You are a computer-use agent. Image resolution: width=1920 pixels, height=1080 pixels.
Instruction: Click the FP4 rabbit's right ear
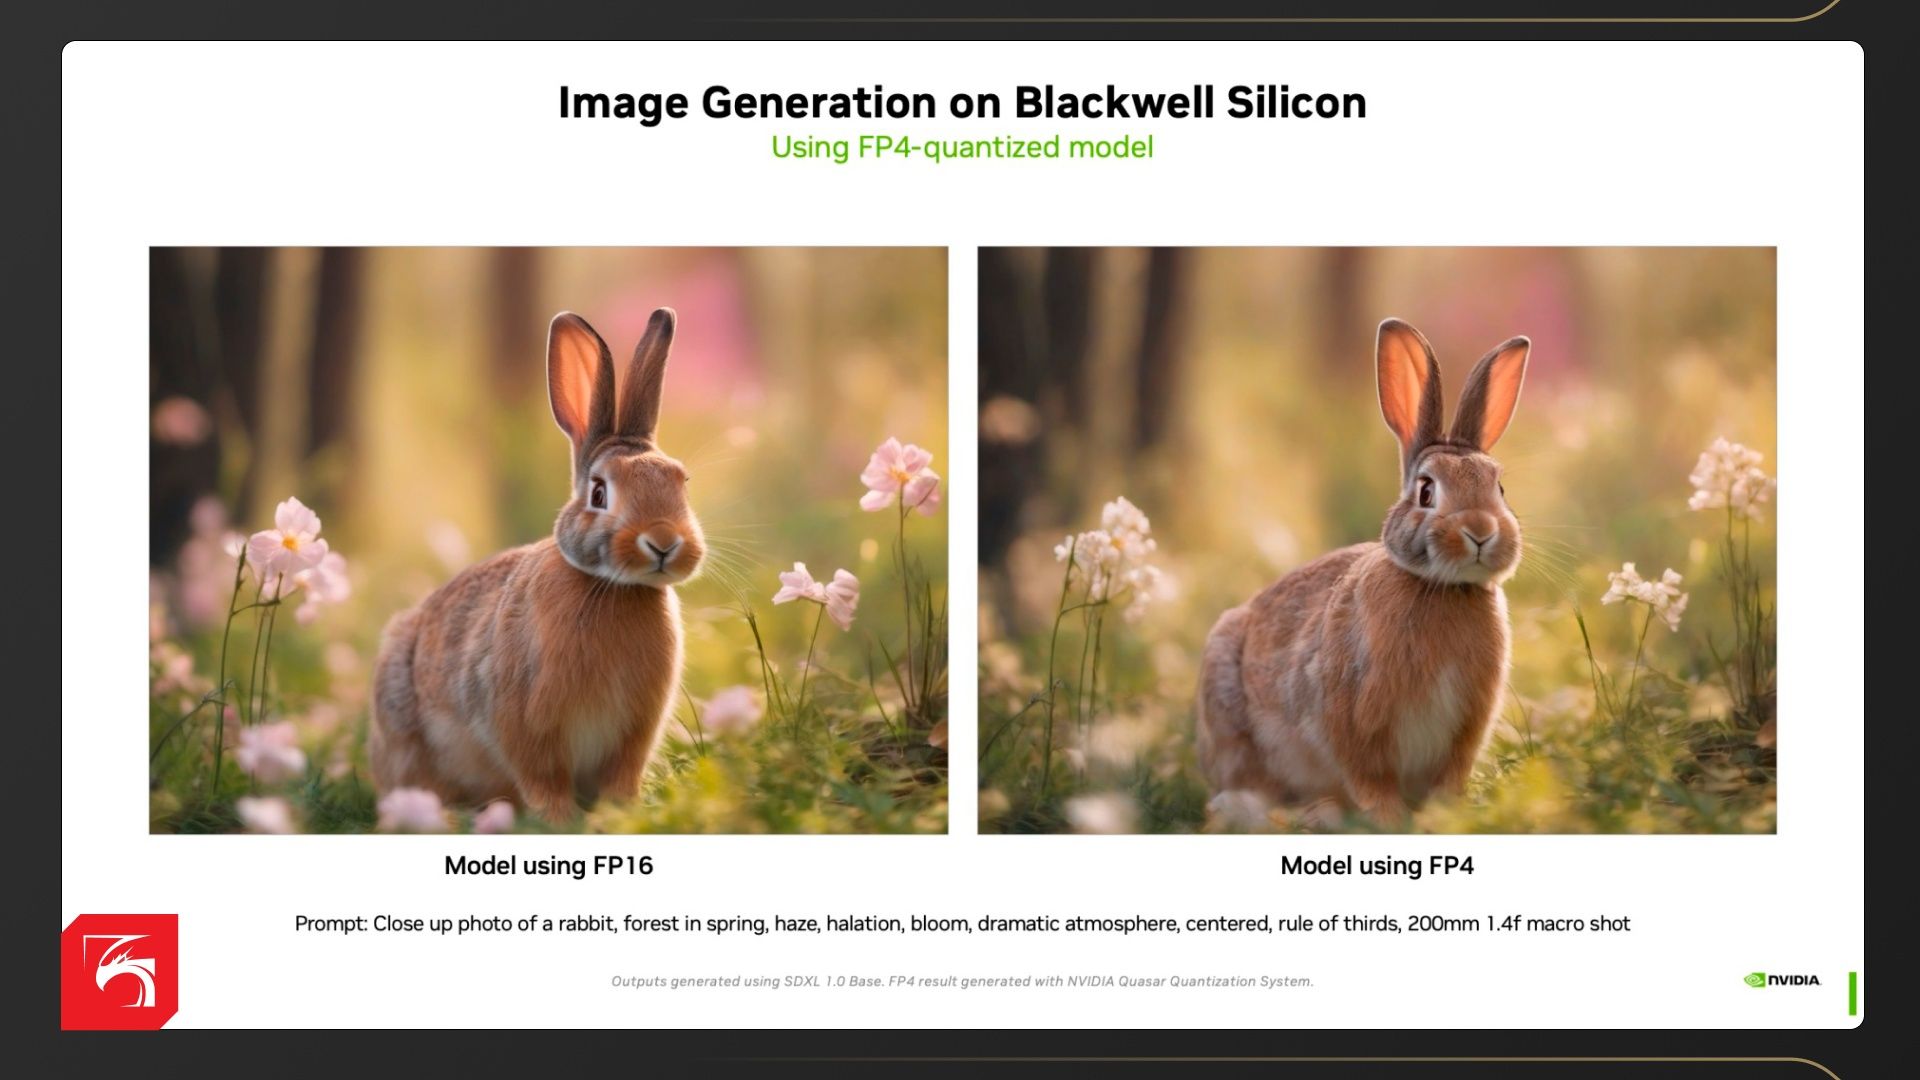pos(1493,392)
